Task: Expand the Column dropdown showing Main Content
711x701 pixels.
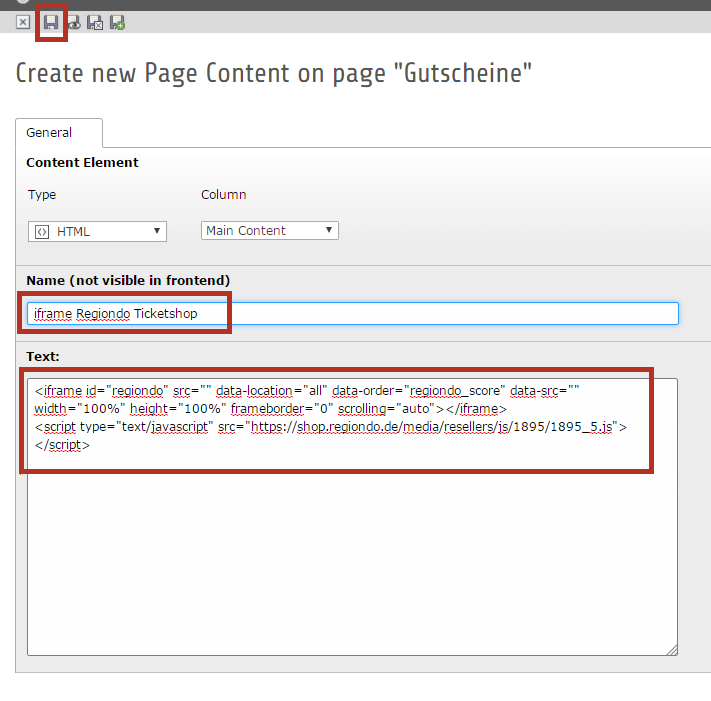Action: (x=269, y=231)
